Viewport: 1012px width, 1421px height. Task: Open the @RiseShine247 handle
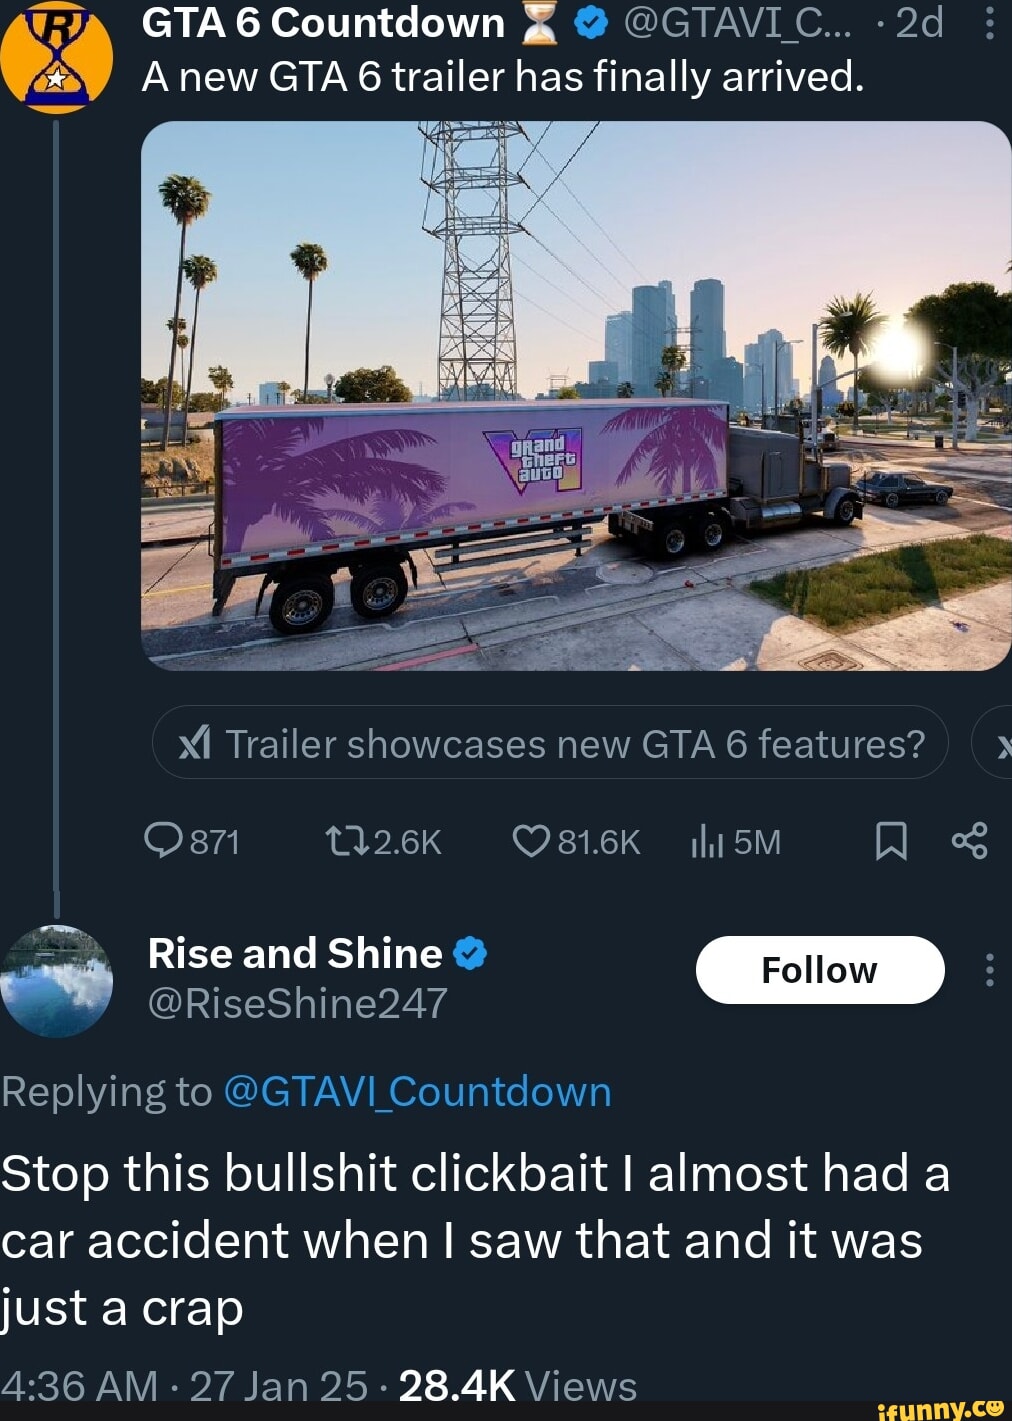pos(297,1003)
